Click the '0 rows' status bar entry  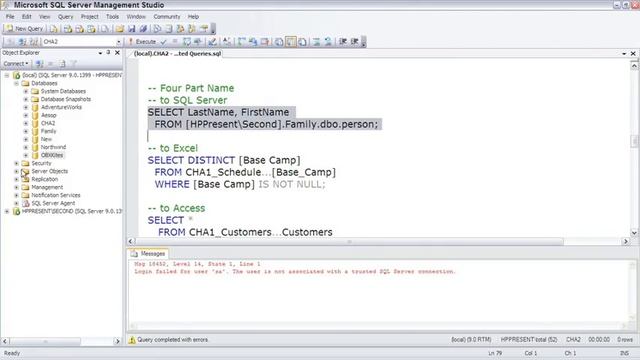click(624, 340)
